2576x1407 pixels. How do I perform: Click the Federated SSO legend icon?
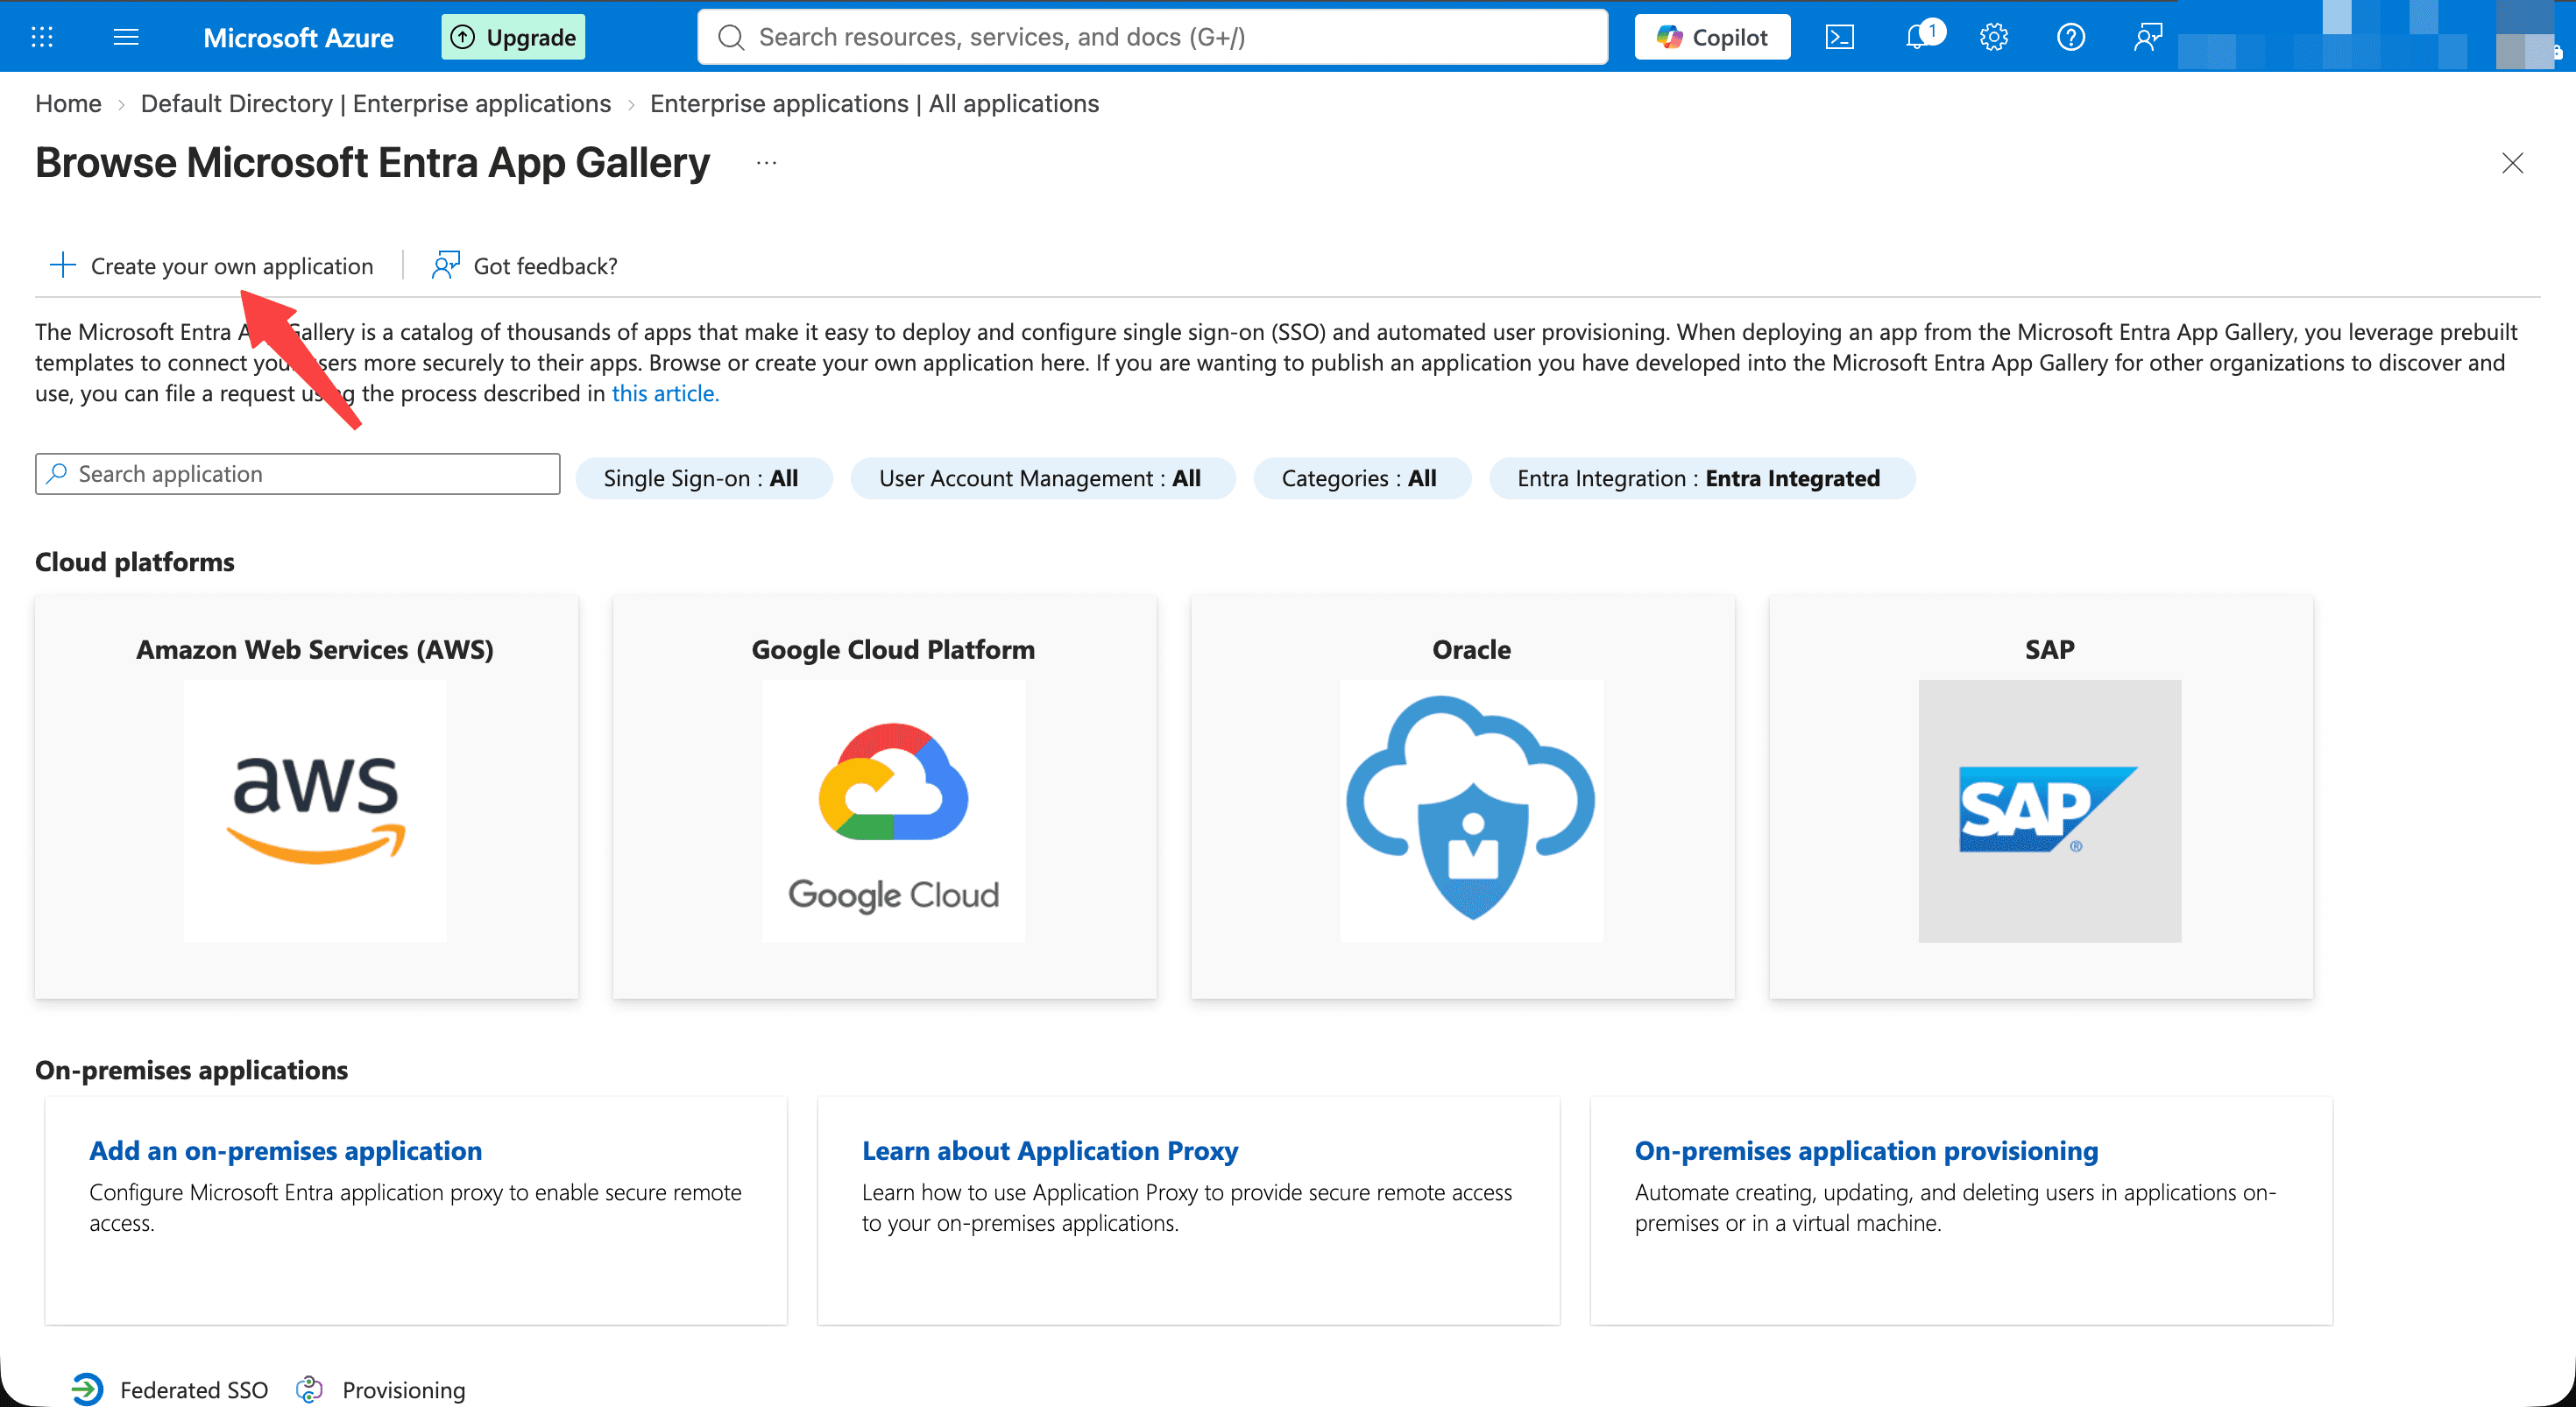87,1390
